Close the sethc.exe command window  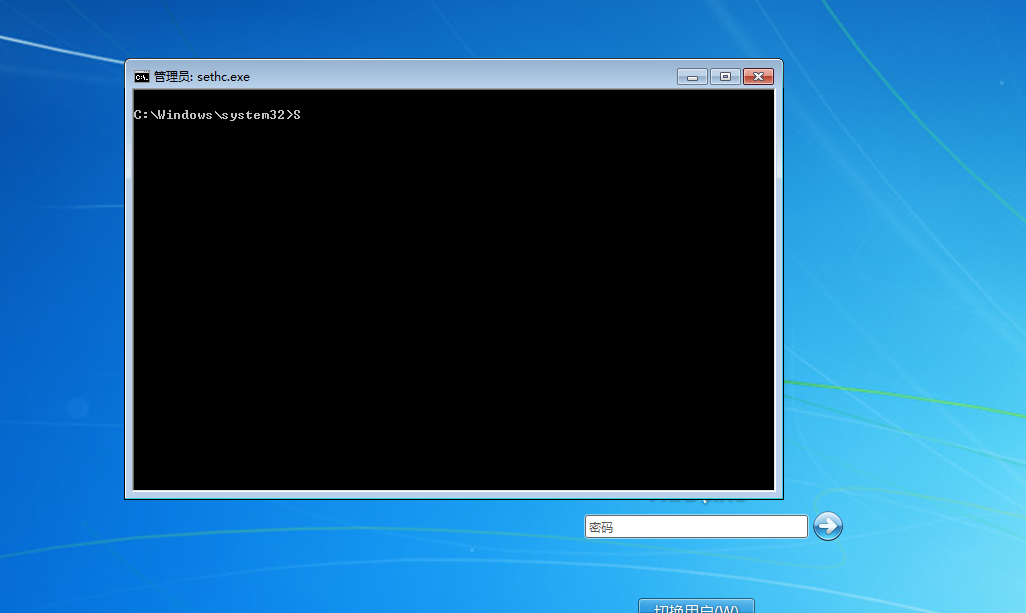pos(759,77)
